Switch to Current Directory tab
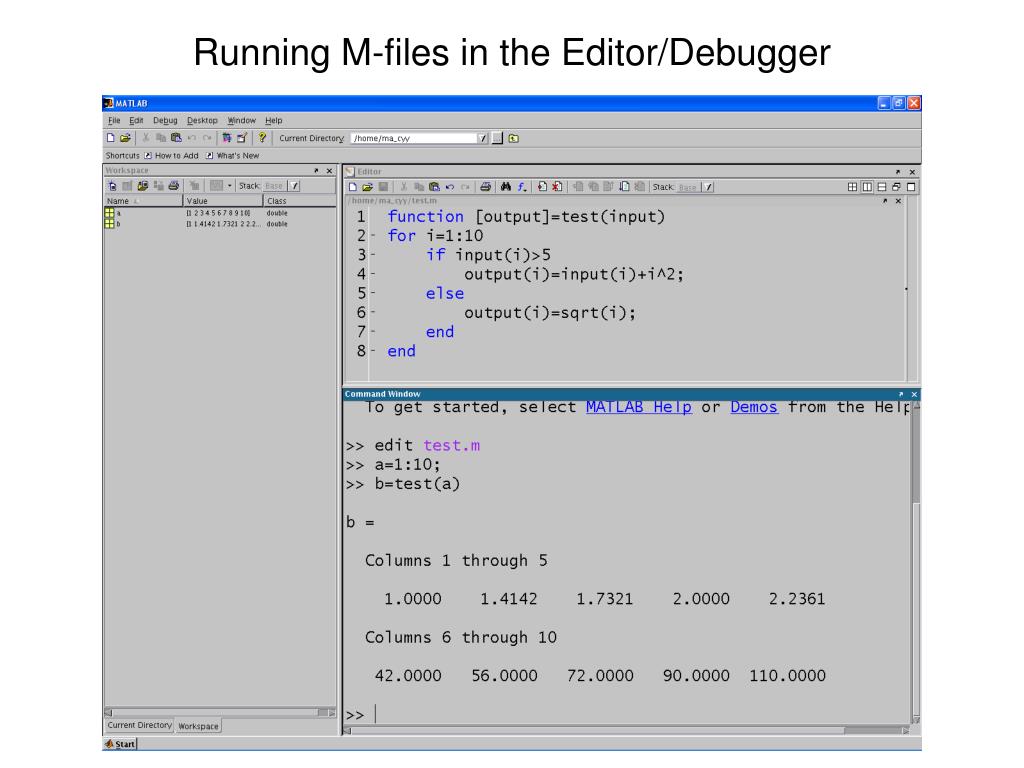This screenshot has height=768, width=1024. coord(139,726)
